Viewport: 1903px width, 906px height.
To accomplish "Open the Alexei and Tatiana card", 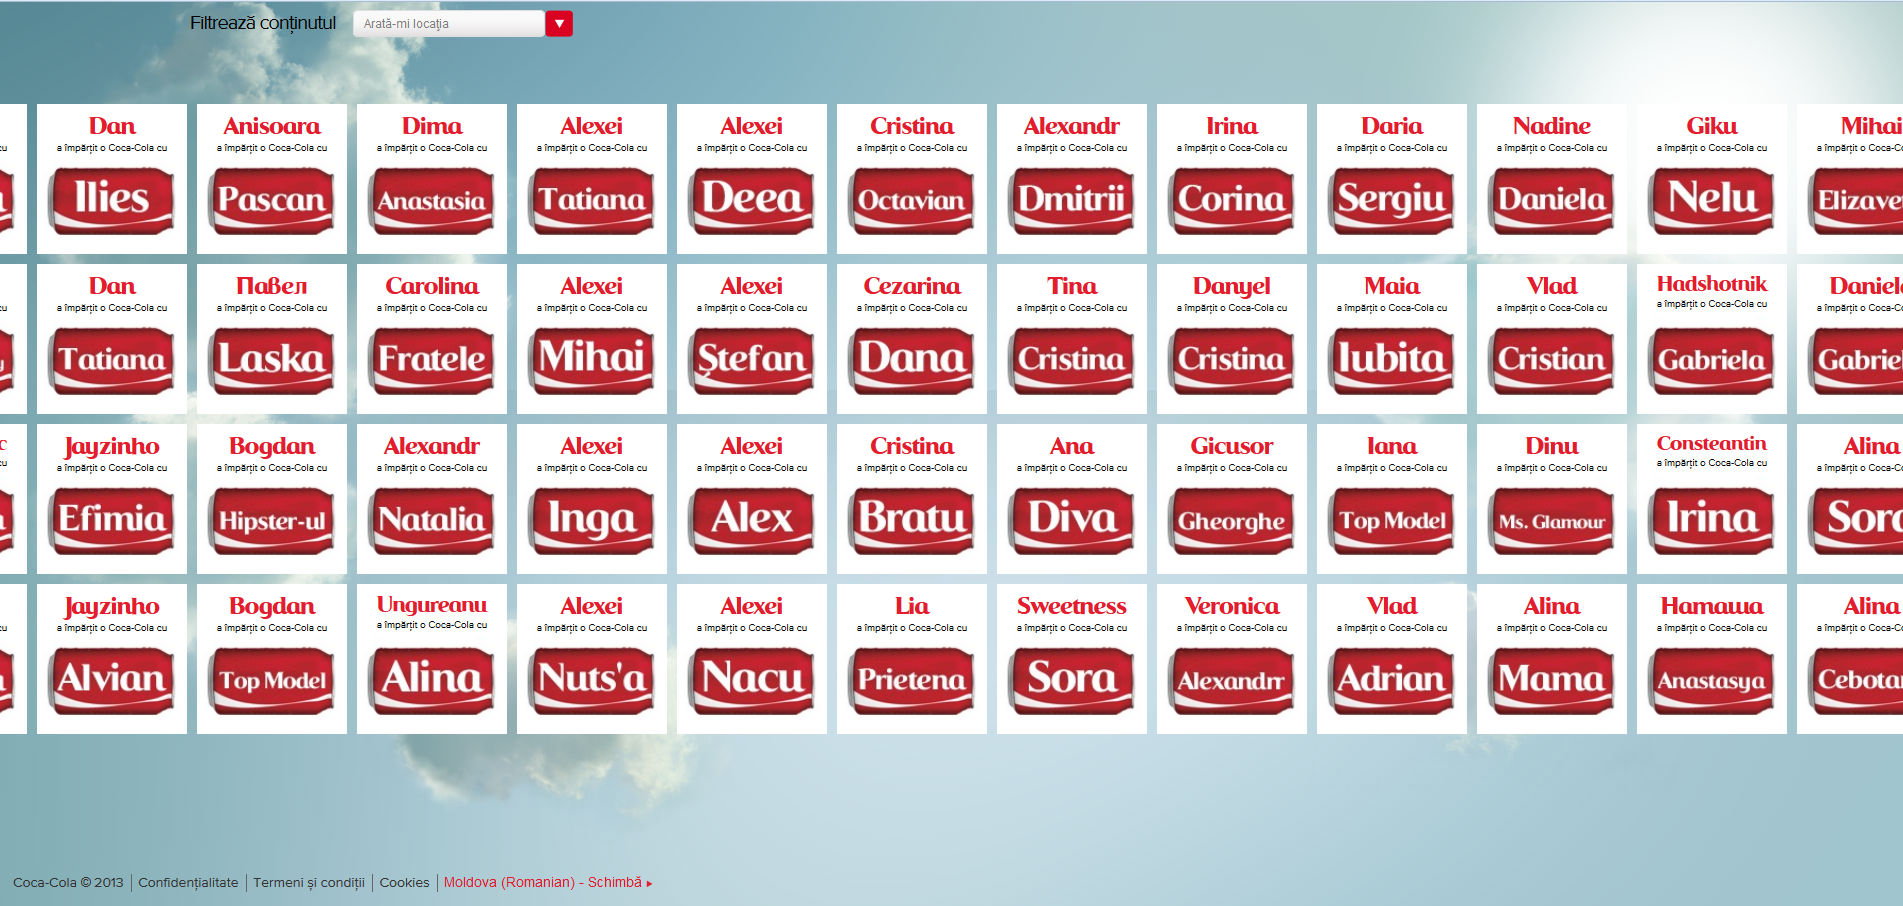I will click(x=592, y=179).
